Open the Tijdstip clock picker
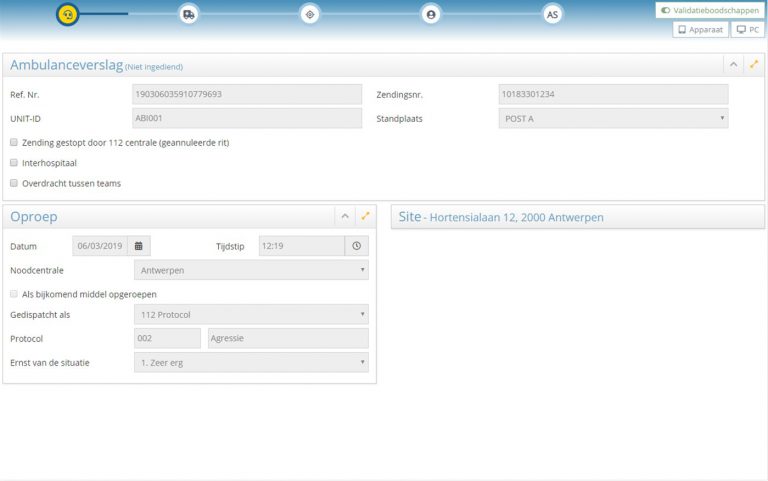The width and height of the screenshot is (768, 481). pos(357,246)
